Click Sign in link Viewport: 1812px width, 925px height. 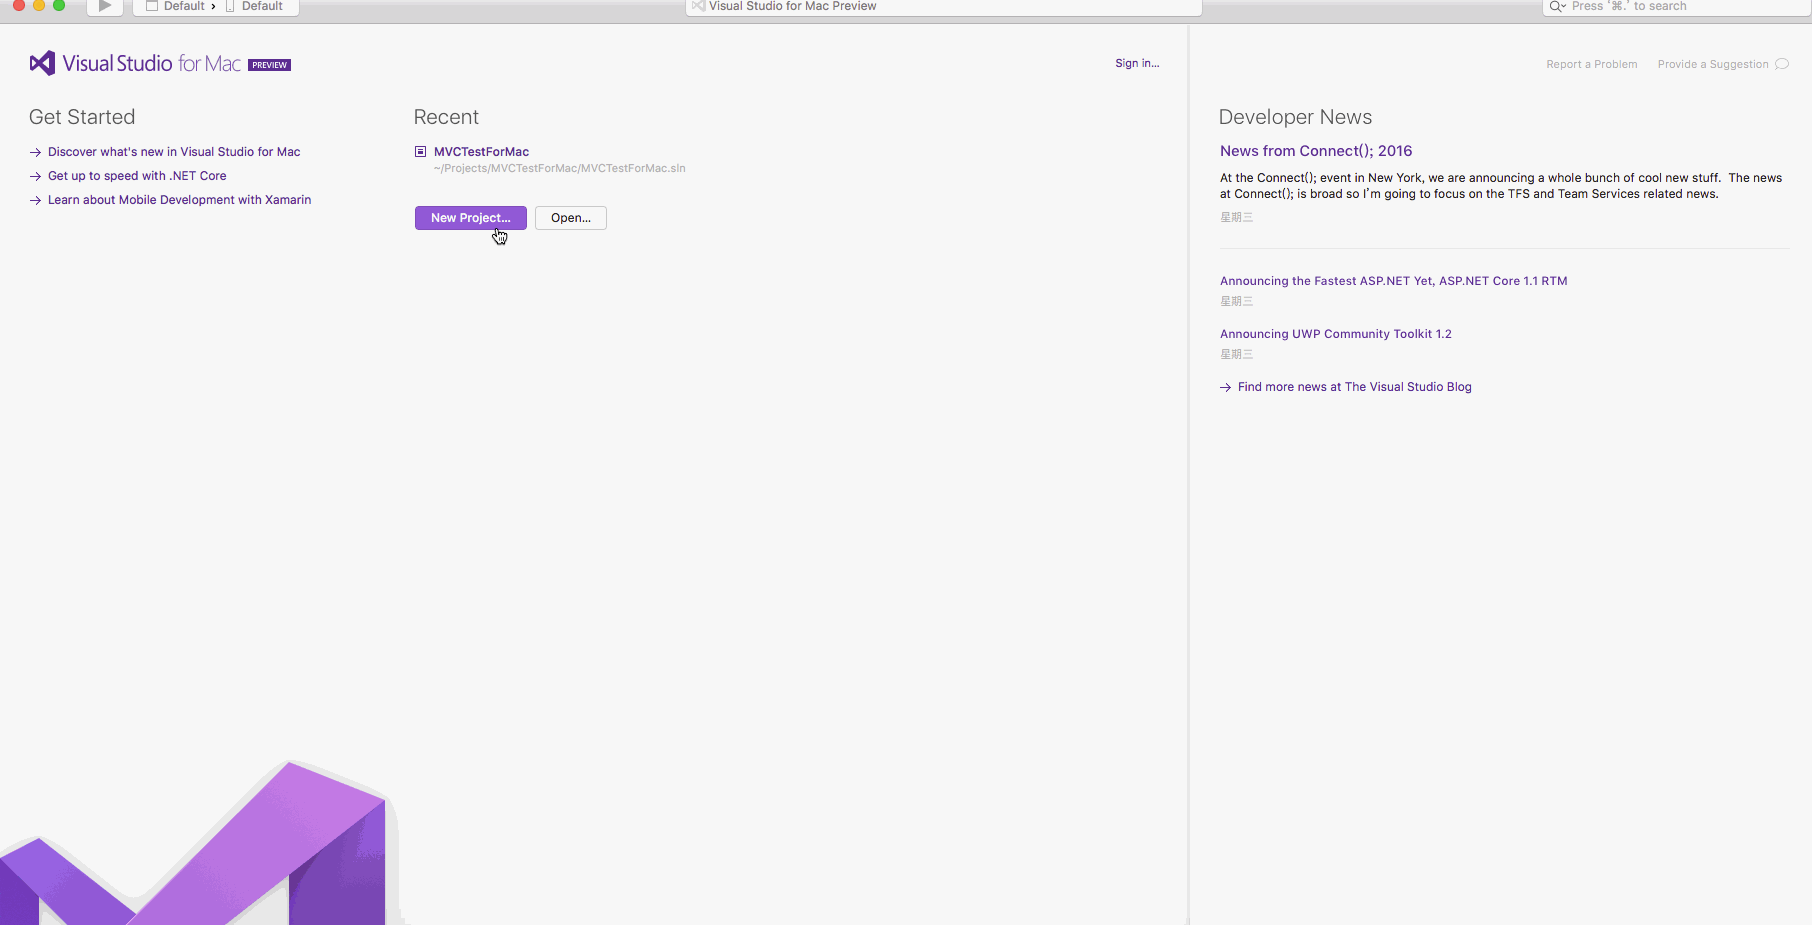pyautogui.click(x=1137, y=63)
